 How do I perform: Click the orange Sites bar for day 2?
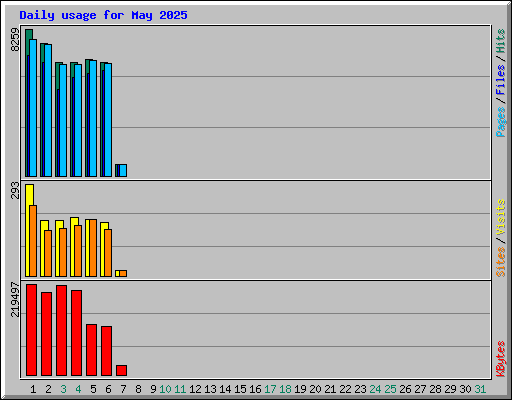tap(48, 253)
